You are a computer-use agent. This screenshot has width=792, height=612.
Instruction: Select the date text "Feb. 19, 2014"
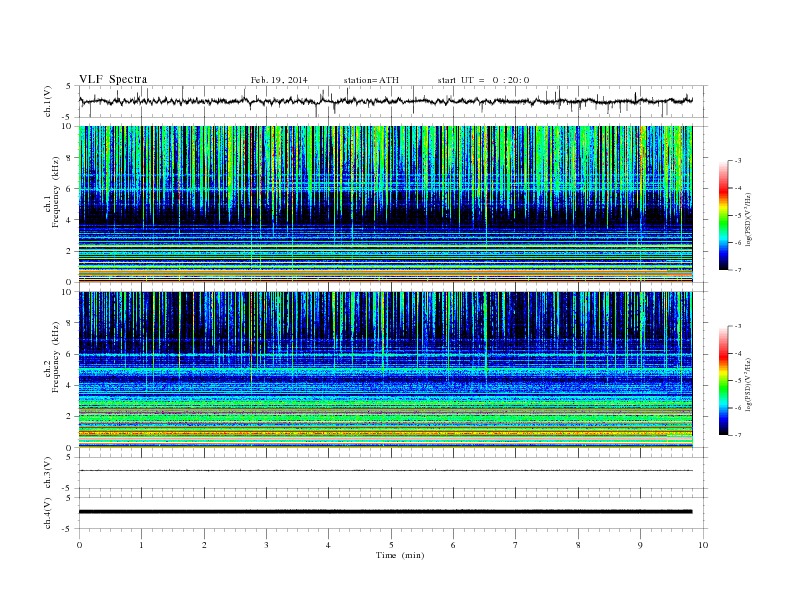[x=279, y=80]
